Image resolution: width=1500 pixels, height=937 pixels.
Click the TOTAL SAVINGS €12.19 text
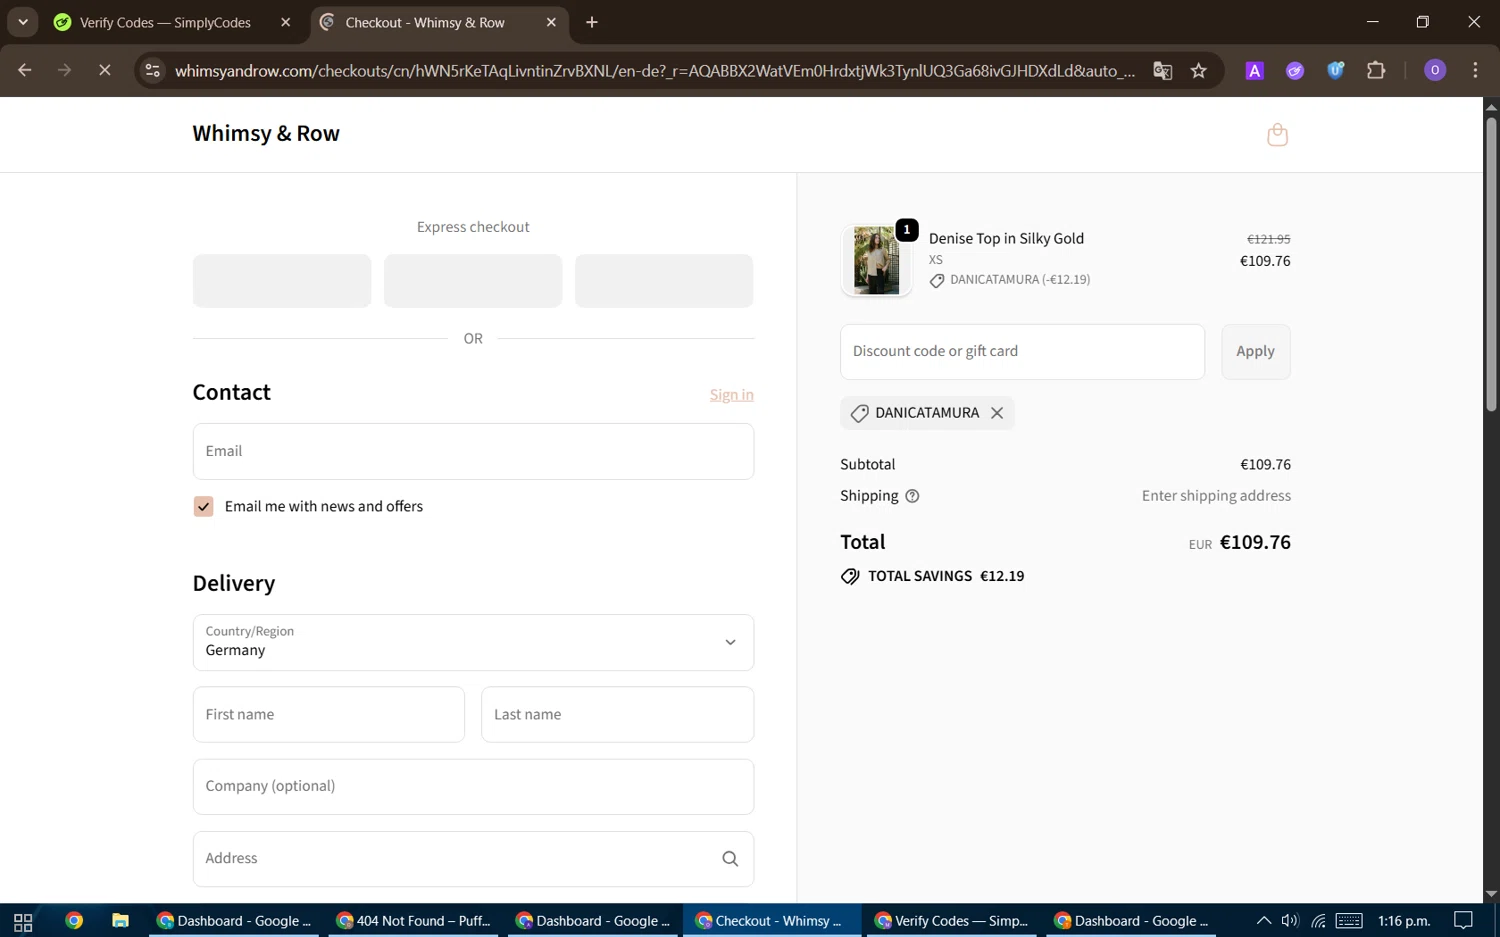[946, 577]
